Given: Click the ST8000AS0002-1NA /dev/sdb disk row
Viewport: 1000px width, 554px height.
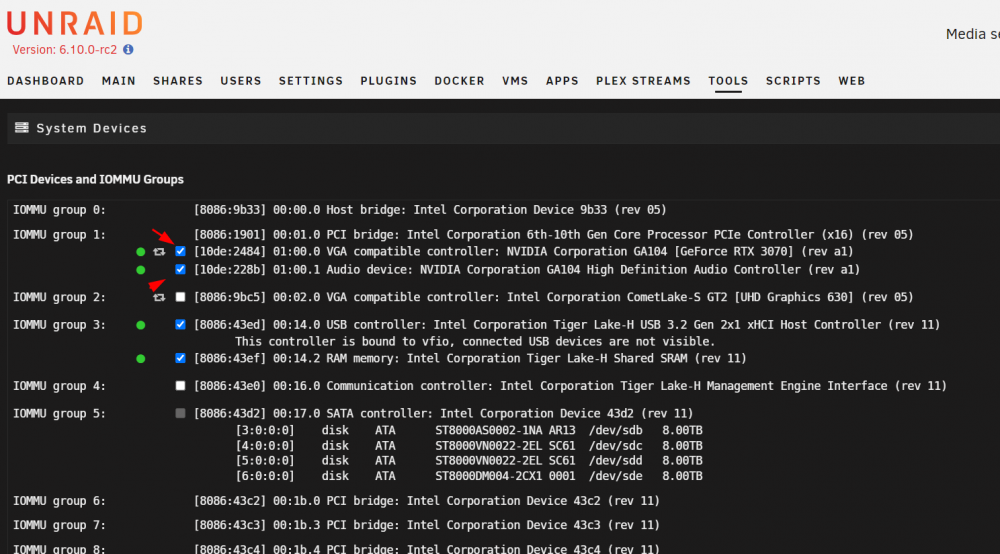Looking at the screenshot, I should click(469, 430).
